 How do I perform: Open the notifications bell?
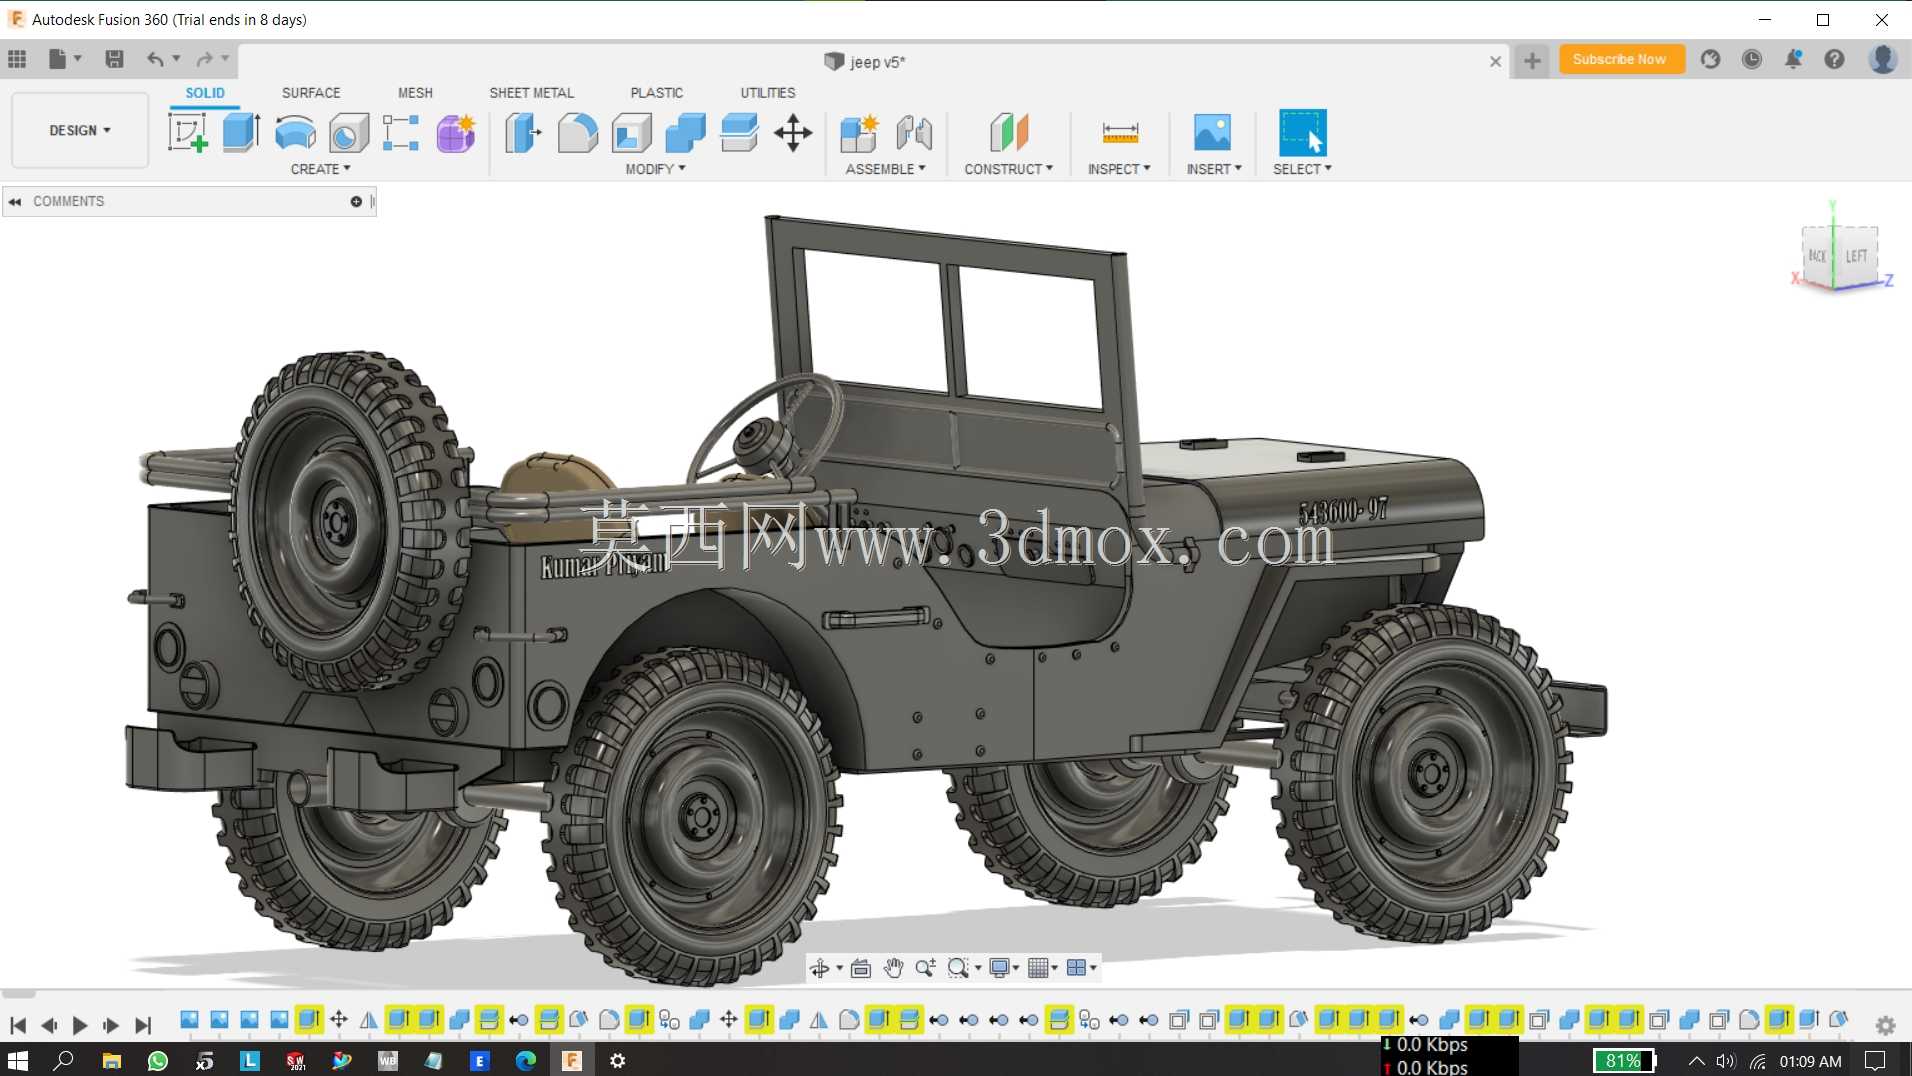point(1793,59)
